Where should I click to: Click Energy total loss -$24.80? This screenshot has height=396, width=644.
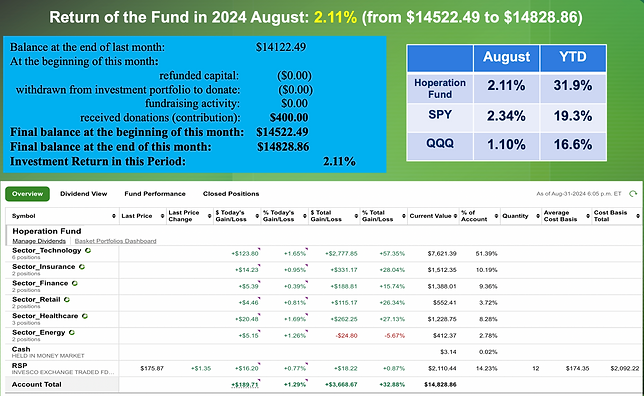346,336
